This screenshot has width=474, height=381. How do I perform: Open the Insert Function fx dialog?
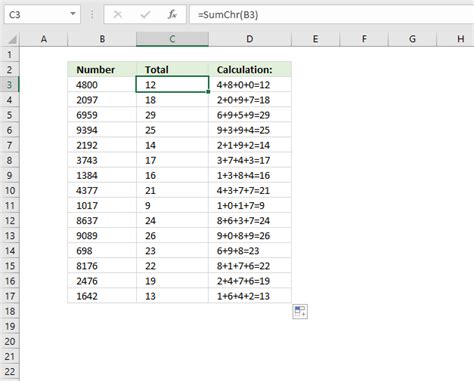[x=172, y=15]
